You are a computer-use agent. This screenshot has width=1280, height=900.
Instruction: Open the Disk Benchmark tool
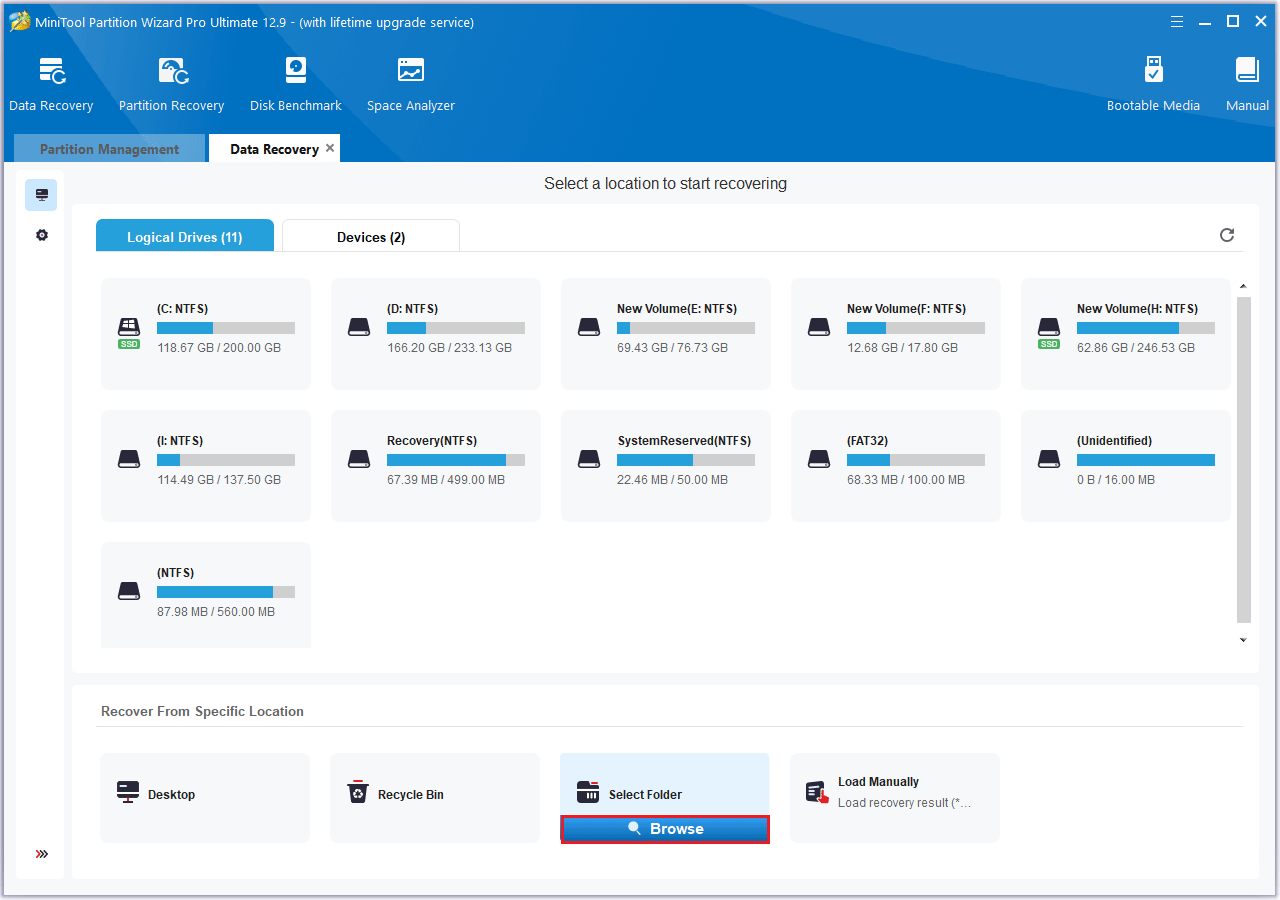296,73
